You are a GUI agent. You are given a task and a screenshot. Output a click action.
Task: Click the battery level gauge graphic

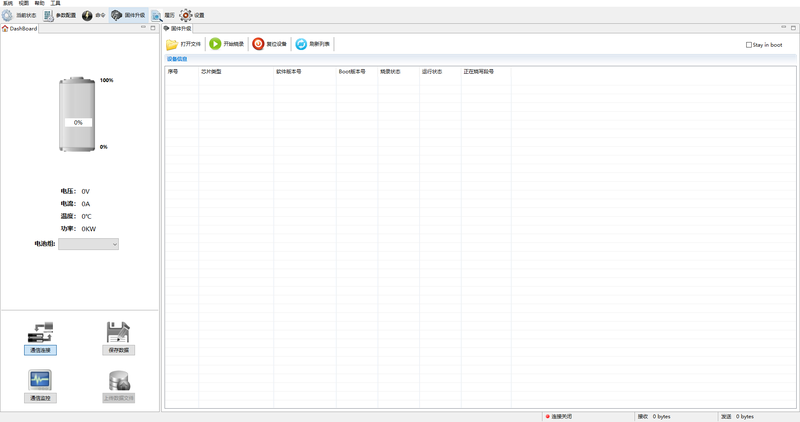coord(77,115)
